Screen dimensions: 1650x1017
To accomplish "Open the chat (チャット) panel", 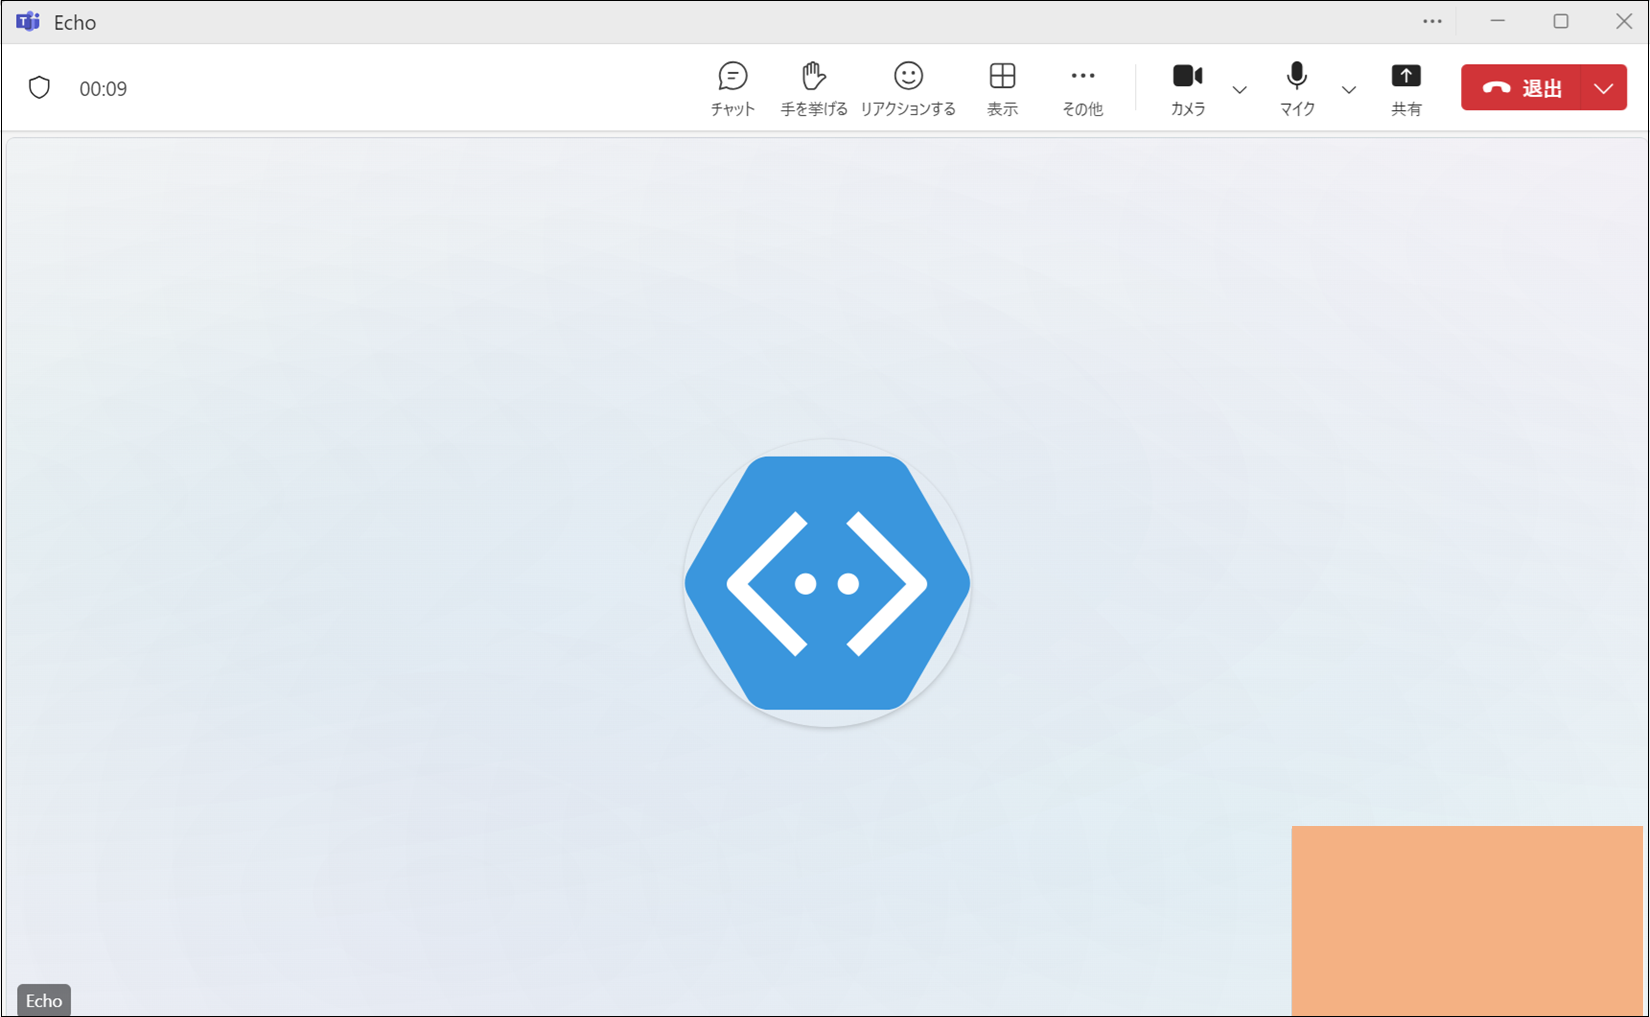I will click(732, 88).
